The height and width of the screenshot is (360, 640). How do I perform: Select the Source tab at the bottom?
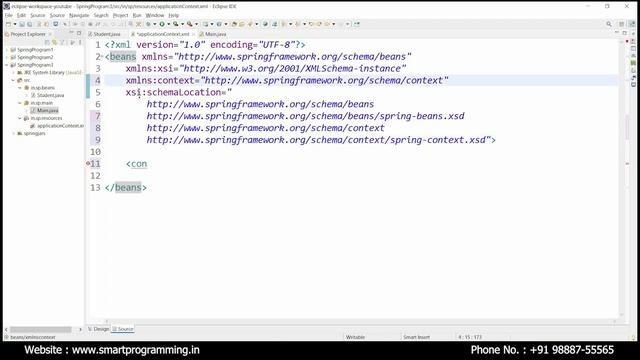point(123,329)
